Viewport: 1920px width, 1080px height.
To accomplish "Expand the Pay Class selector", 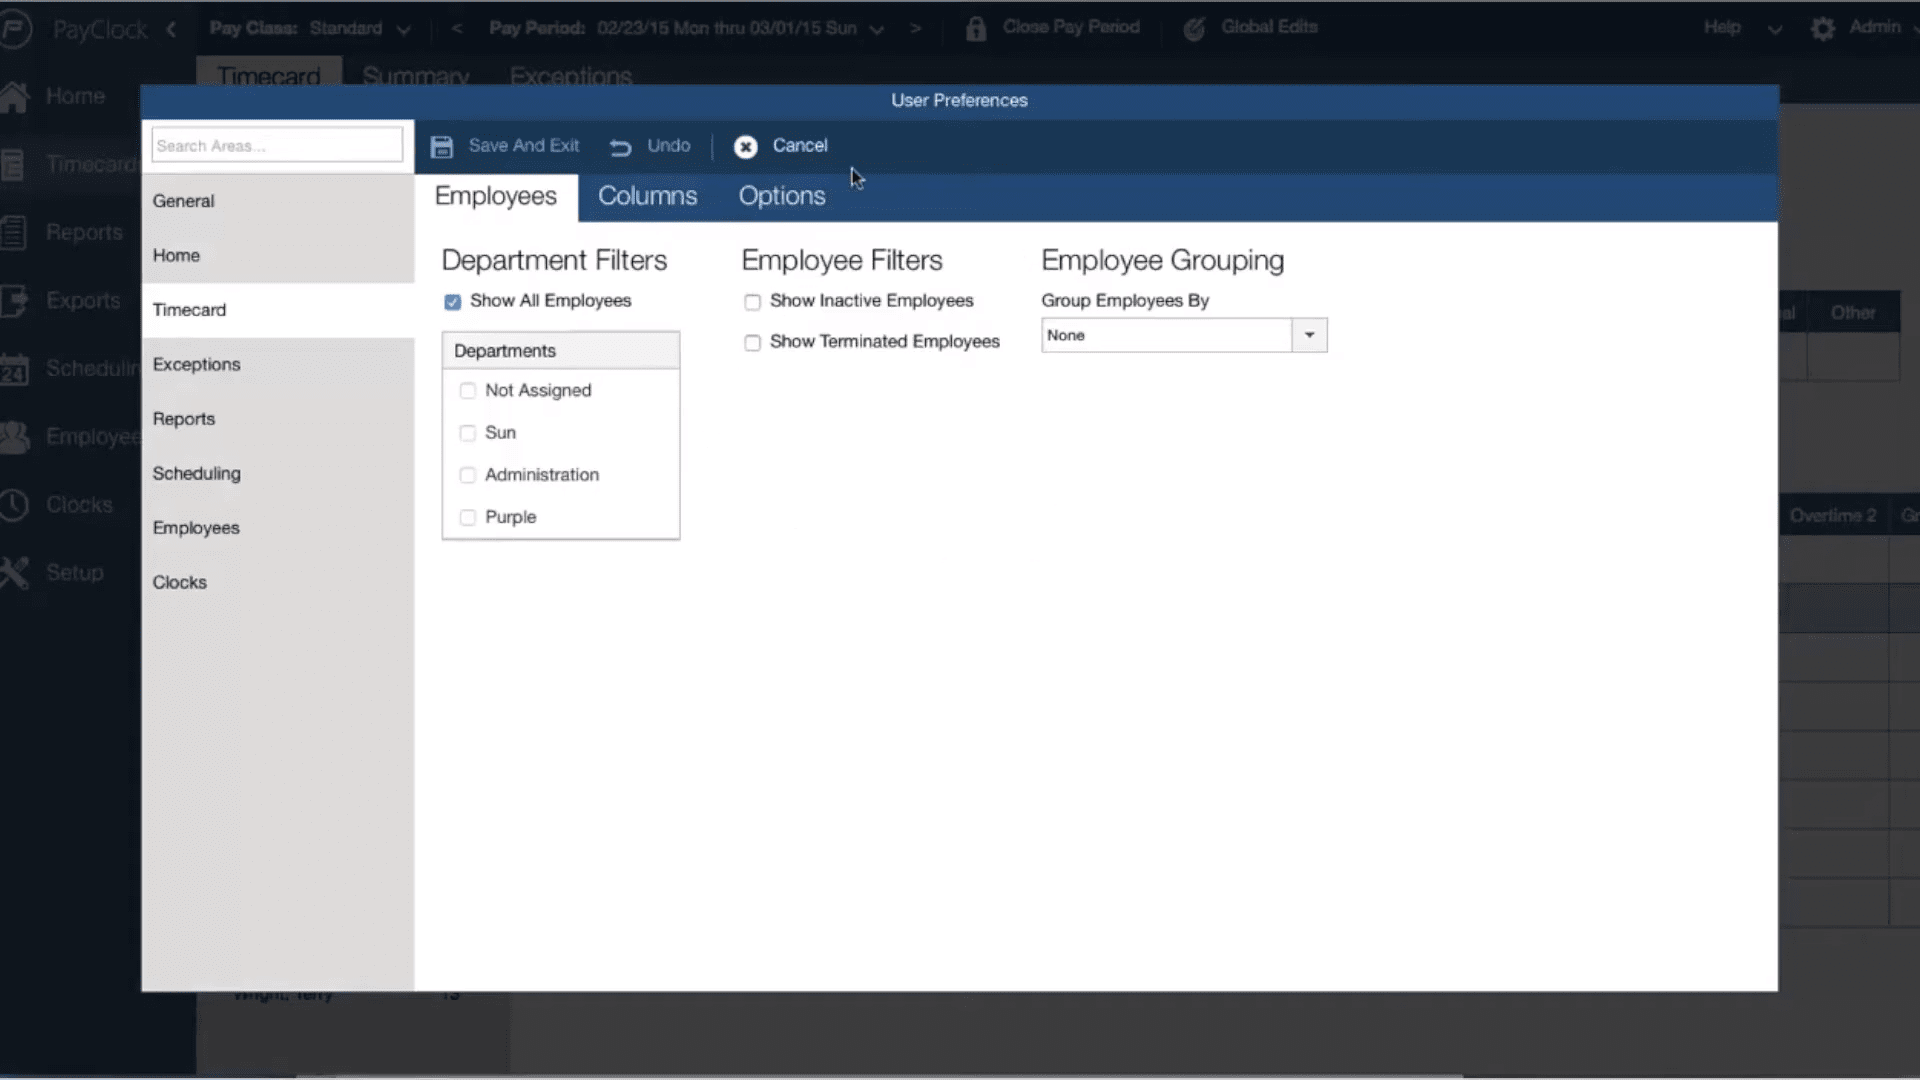I will [403, 29].
